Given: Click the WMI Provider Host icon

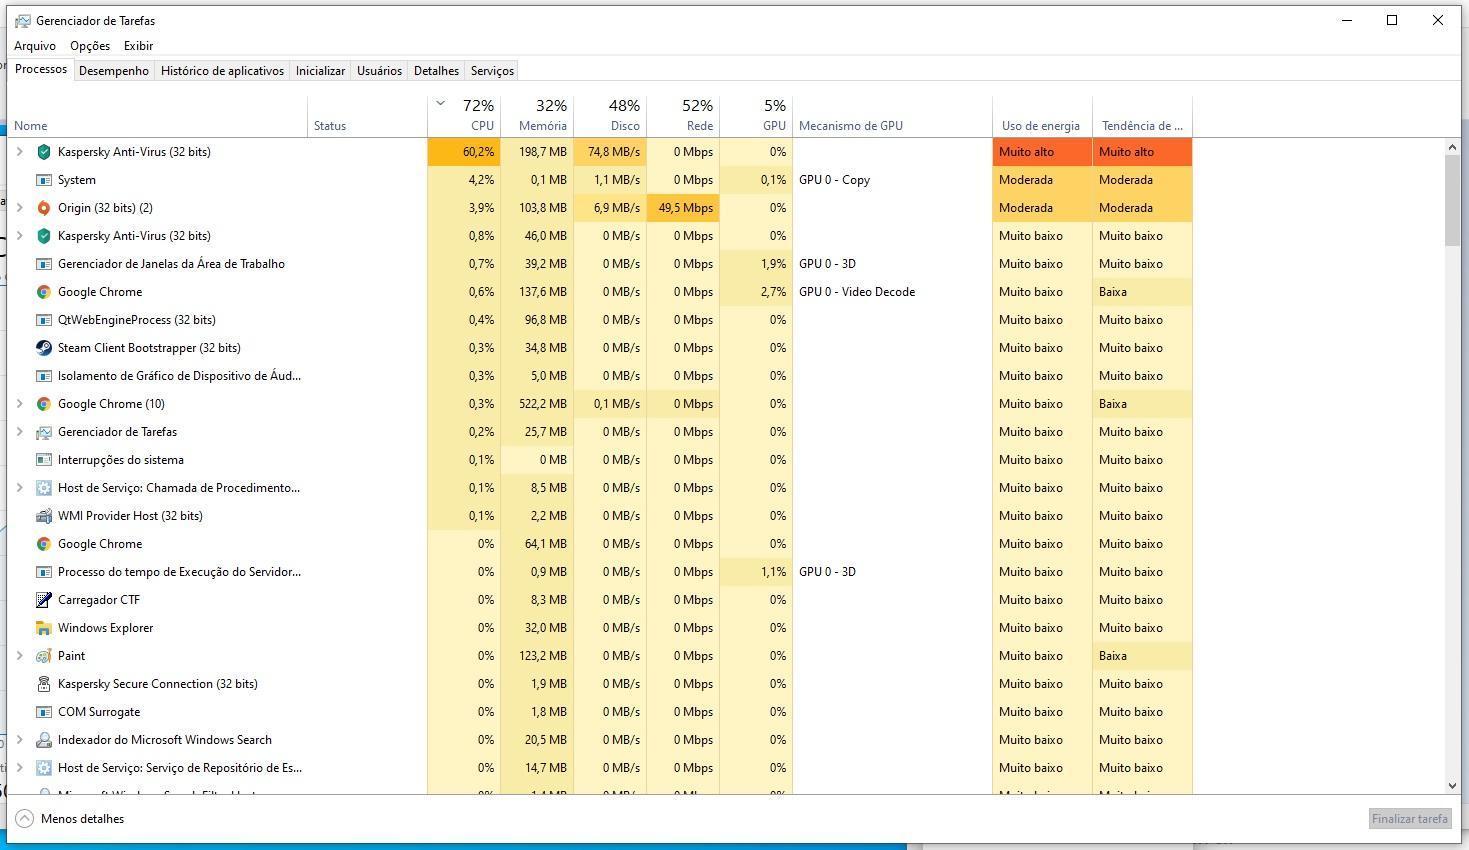Looking at the screenshot, I should (x=43, y=516).
